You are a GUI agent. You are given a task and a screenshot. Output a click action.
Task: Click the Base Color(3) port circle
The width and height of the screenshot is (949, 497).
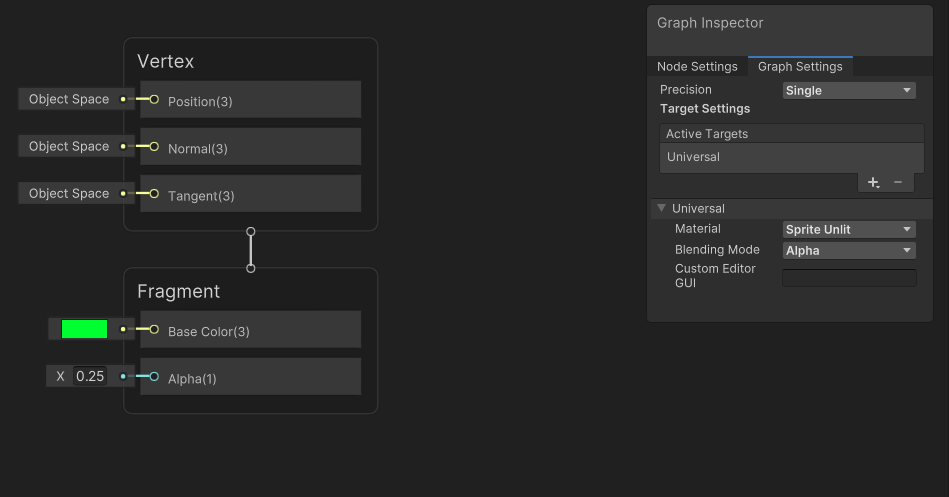(154, 329)
